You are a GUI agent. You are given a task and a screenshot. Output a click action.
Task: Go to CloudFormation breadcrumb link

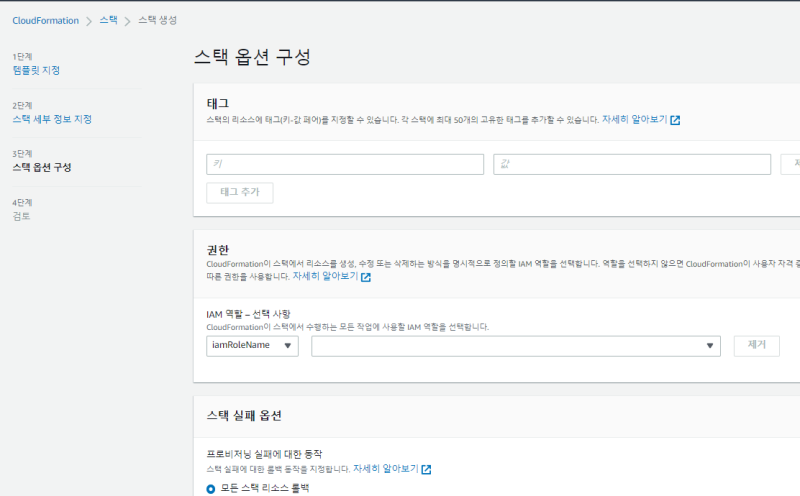46,21
